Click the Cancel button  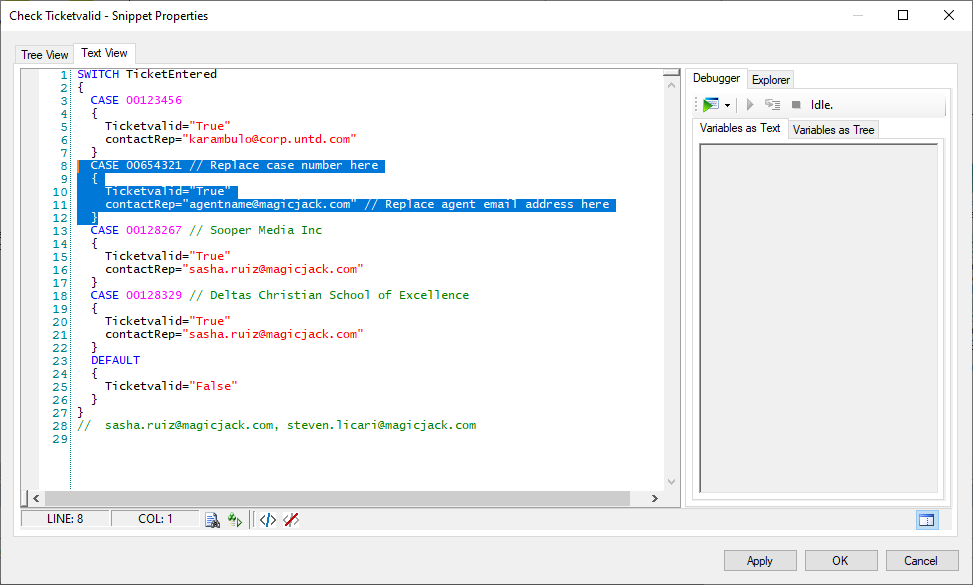click(921, 561)
